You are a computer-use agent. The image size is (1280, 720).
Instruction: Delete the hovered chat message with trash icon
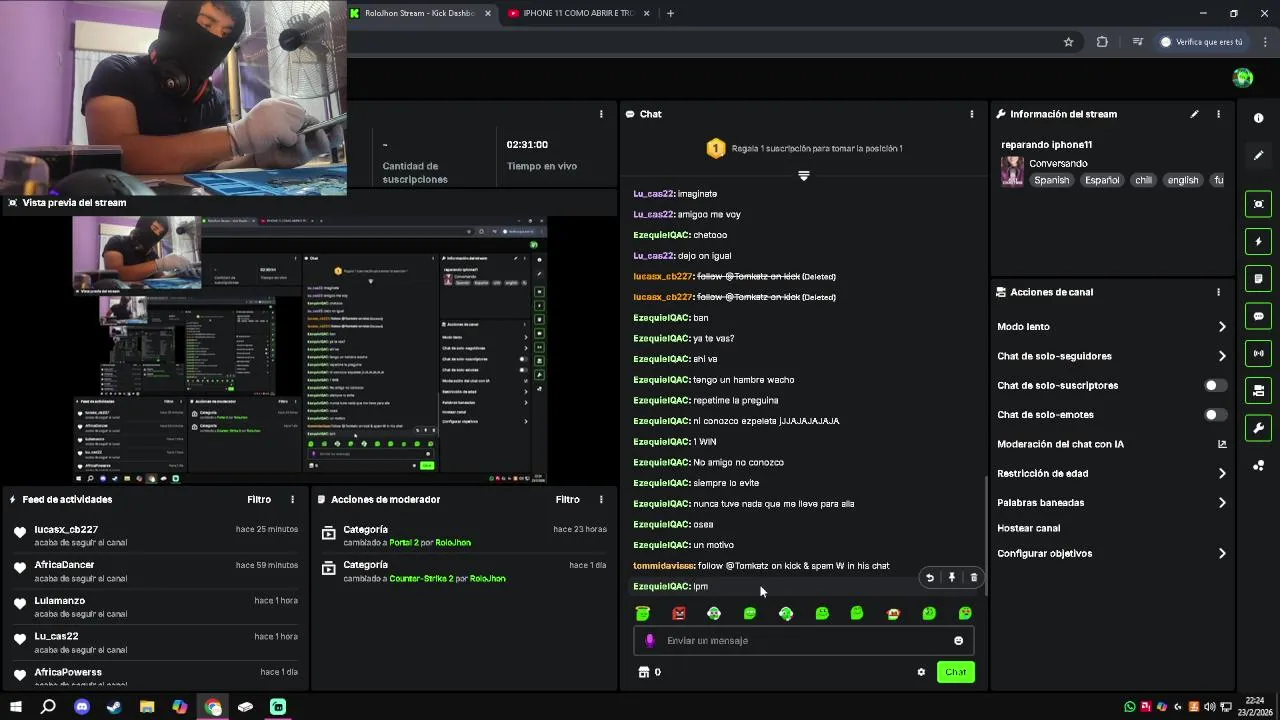pyautogui.click(x=974, y=577)
